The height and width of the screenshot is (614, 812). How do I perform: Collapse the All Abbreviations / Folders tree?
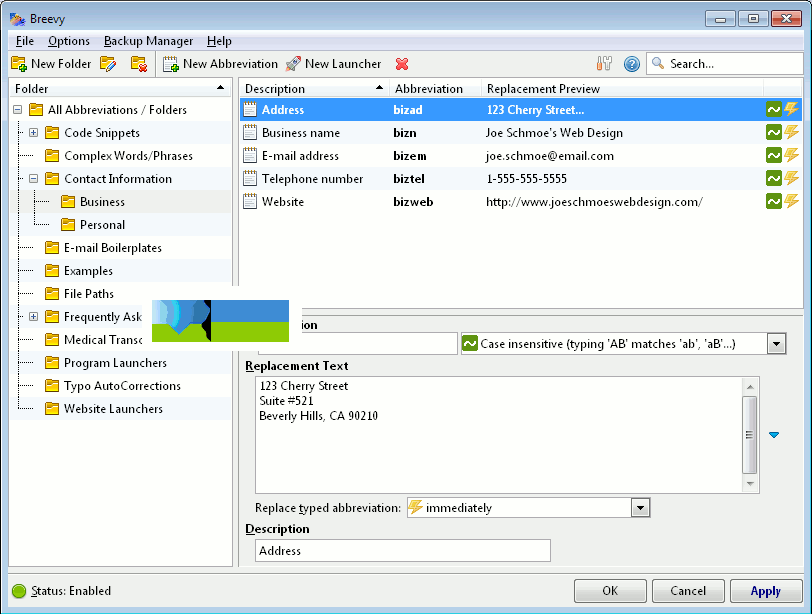pyautogui.click(x=18, y=110)
